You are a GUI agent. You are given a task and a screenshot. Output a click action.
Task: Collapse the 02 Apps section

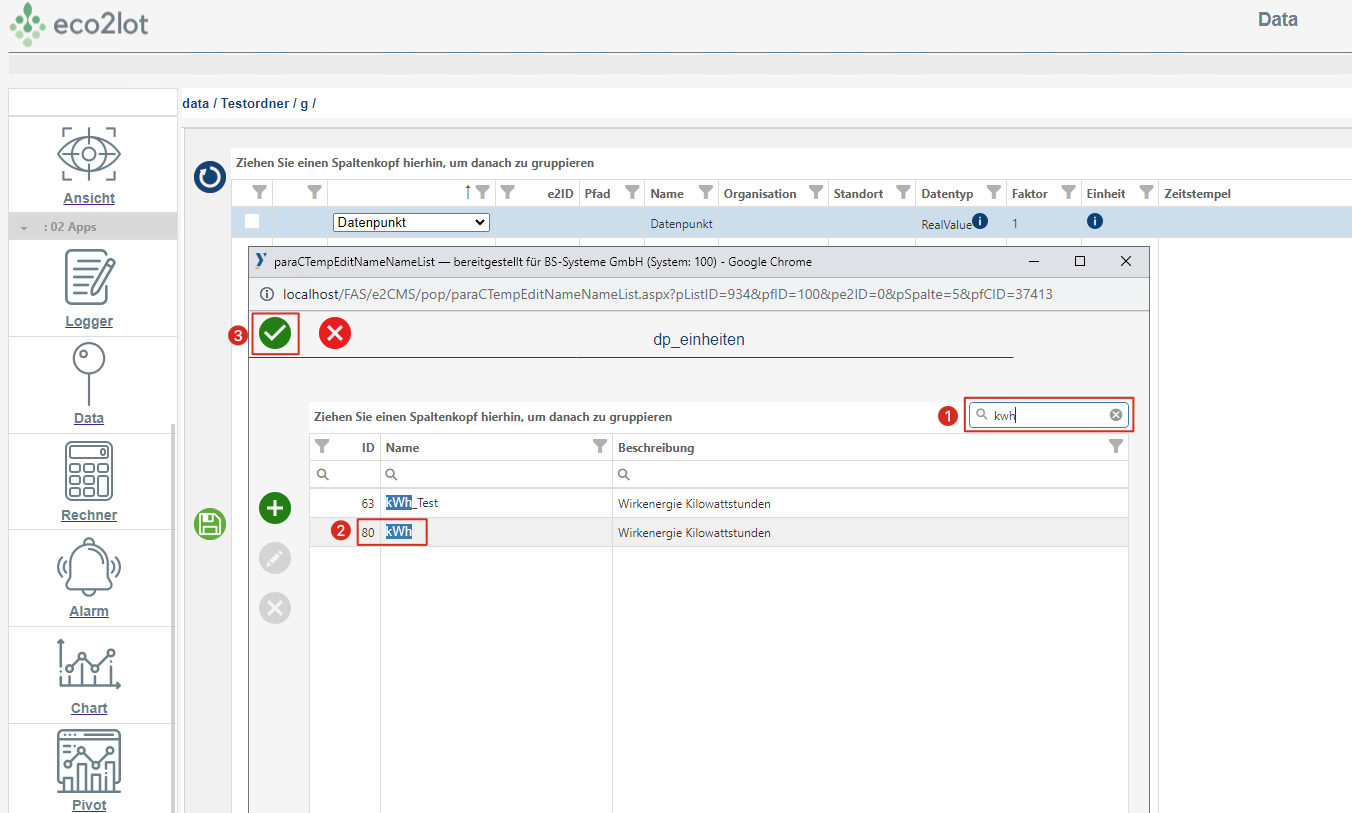tap(24, 228)
